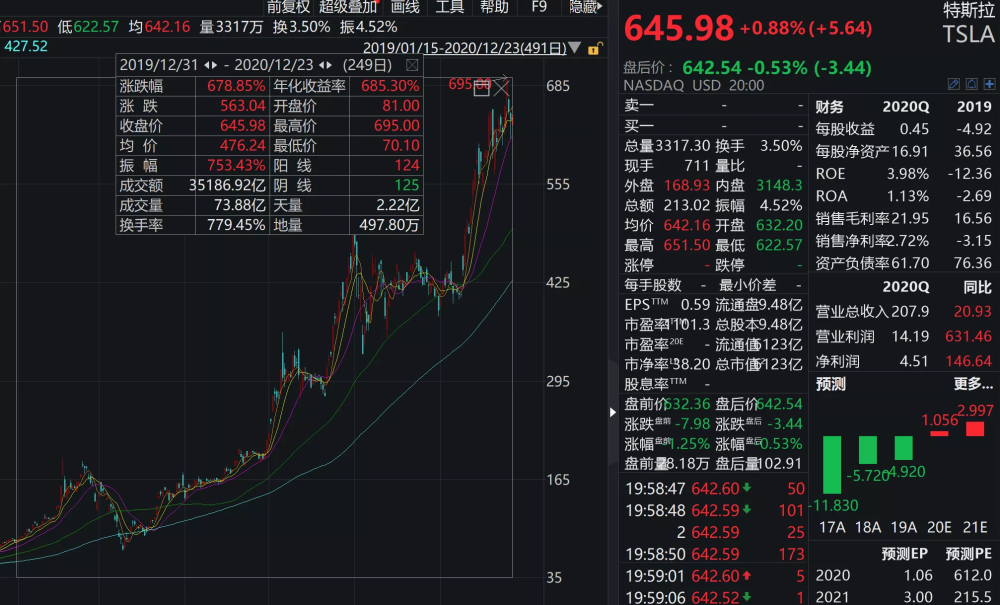The image size is (1000, 605).
Task: Click the 地量 497.80万 value
Action: pyautogui.click(x=388, y=225)
